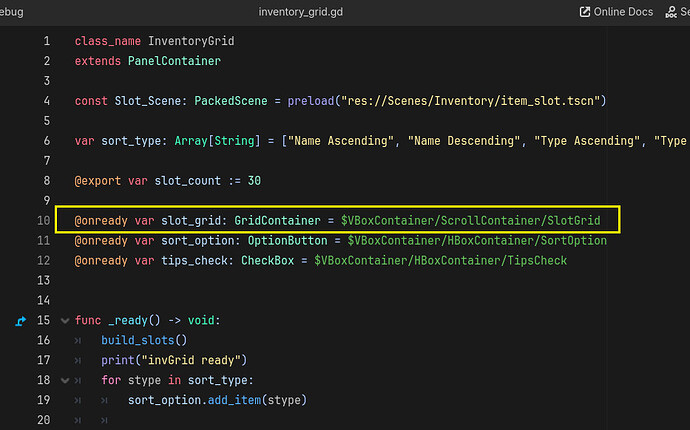Click line number 20 in gutter

pos(44,420)
